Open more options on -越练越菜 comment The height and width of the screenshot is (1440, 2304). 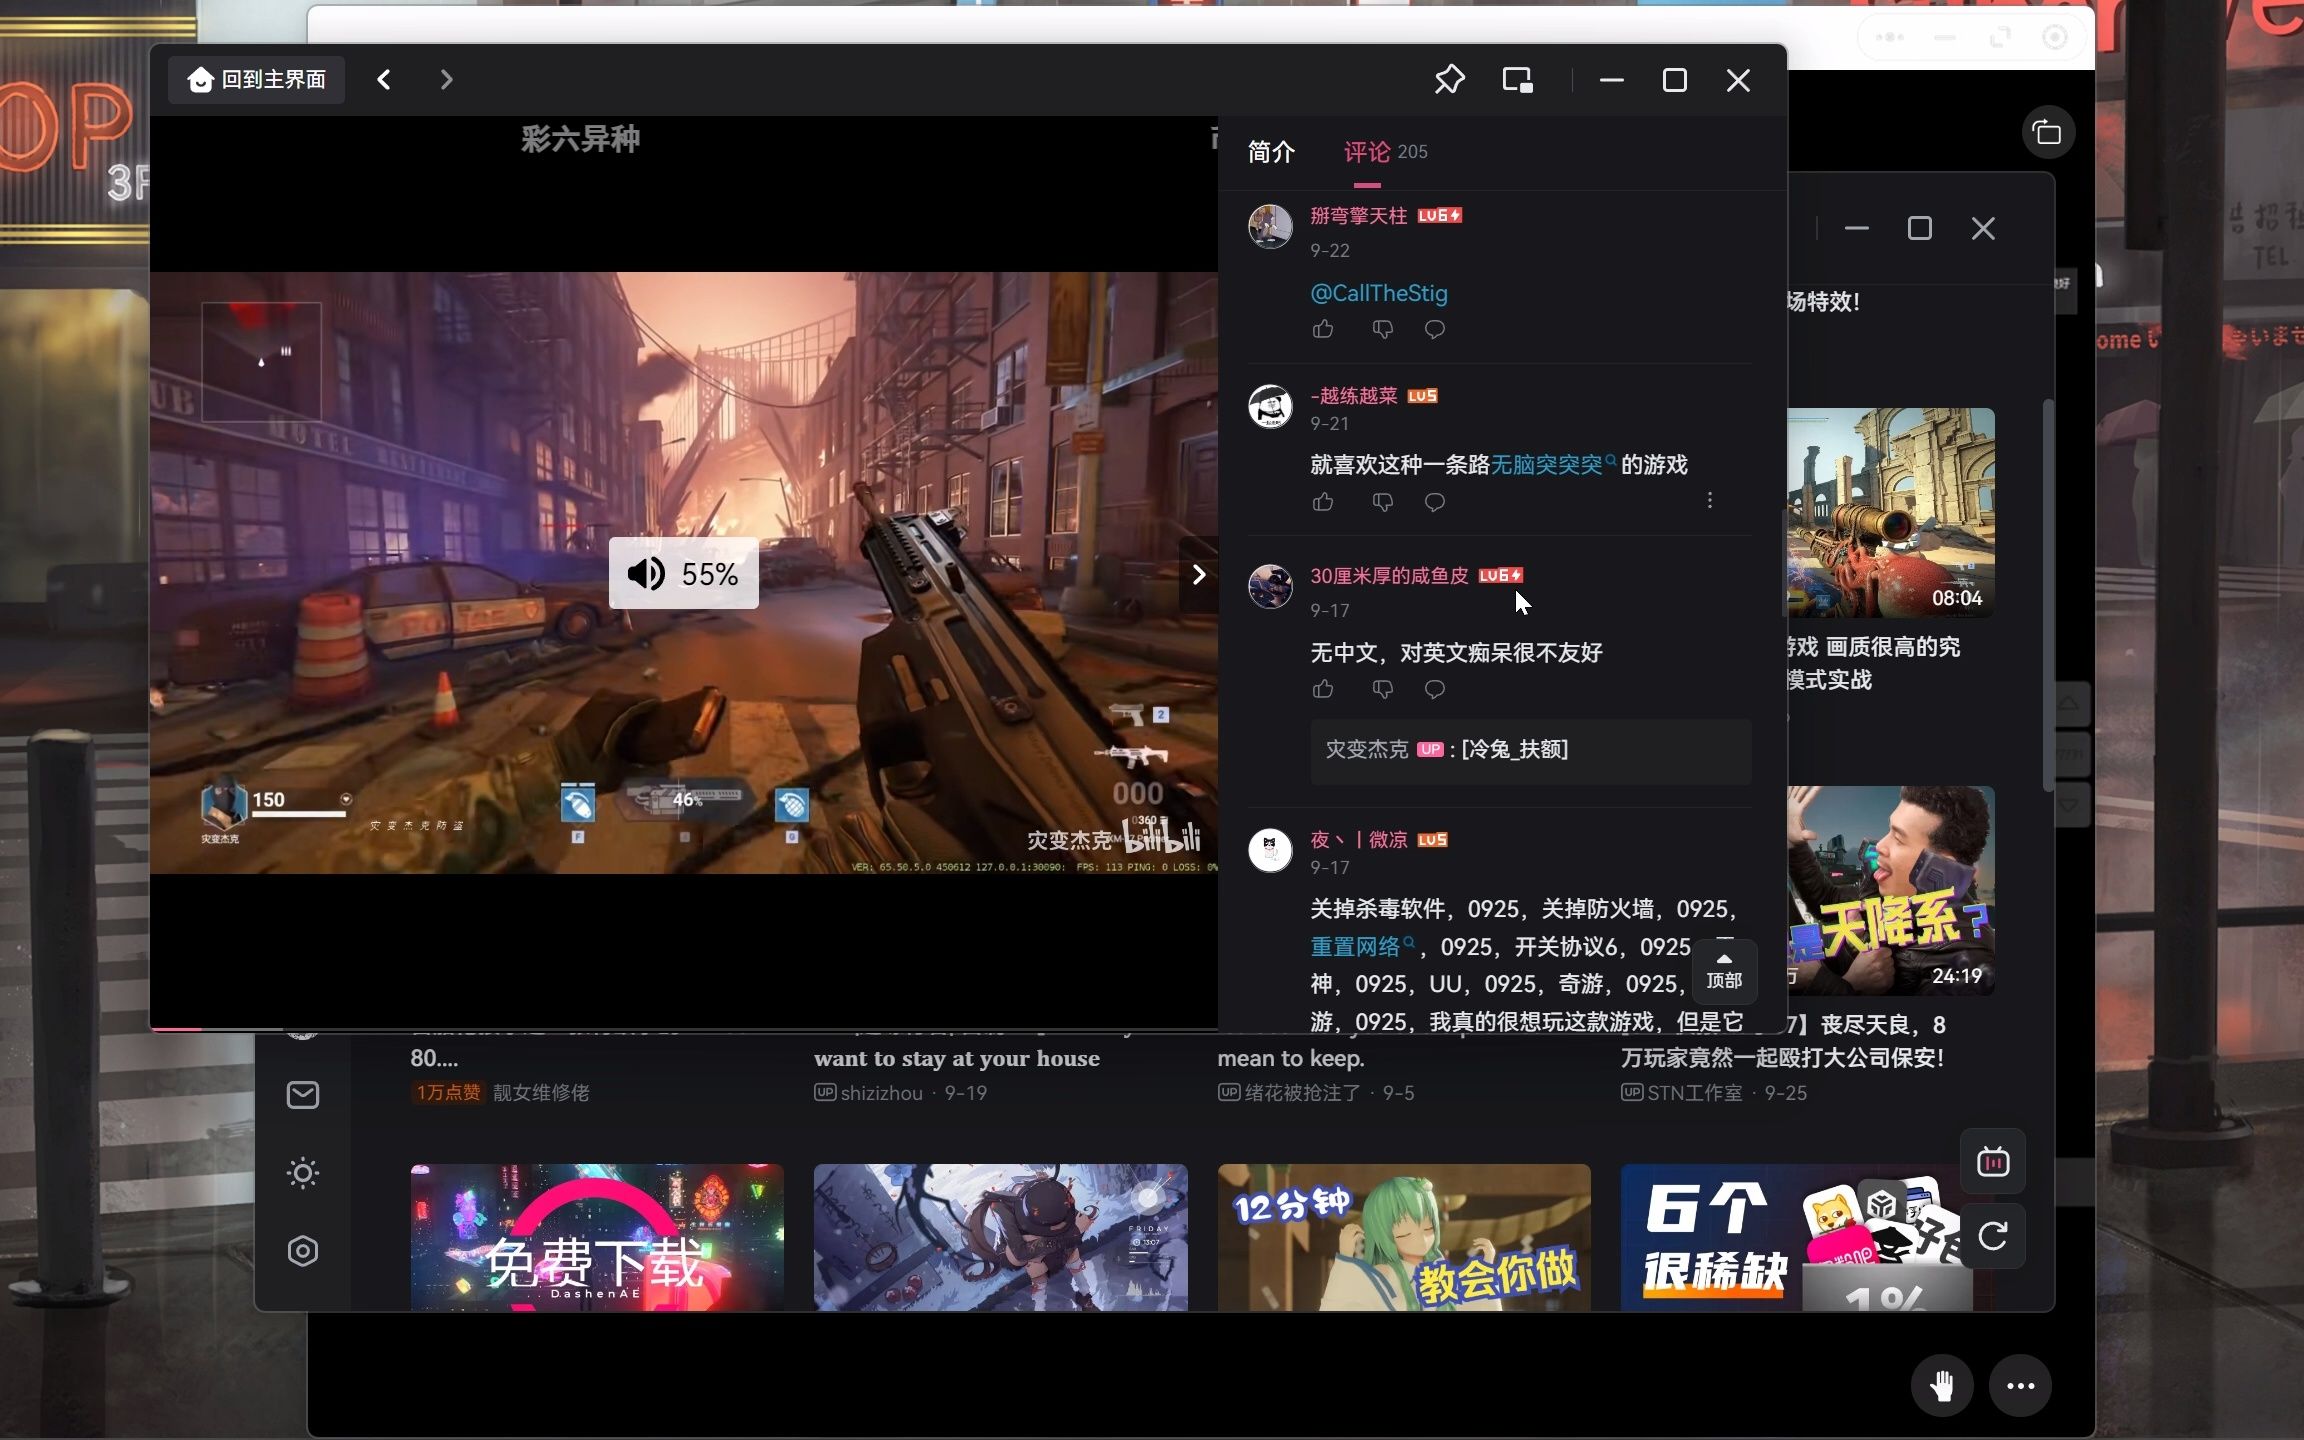point(1710,500)
